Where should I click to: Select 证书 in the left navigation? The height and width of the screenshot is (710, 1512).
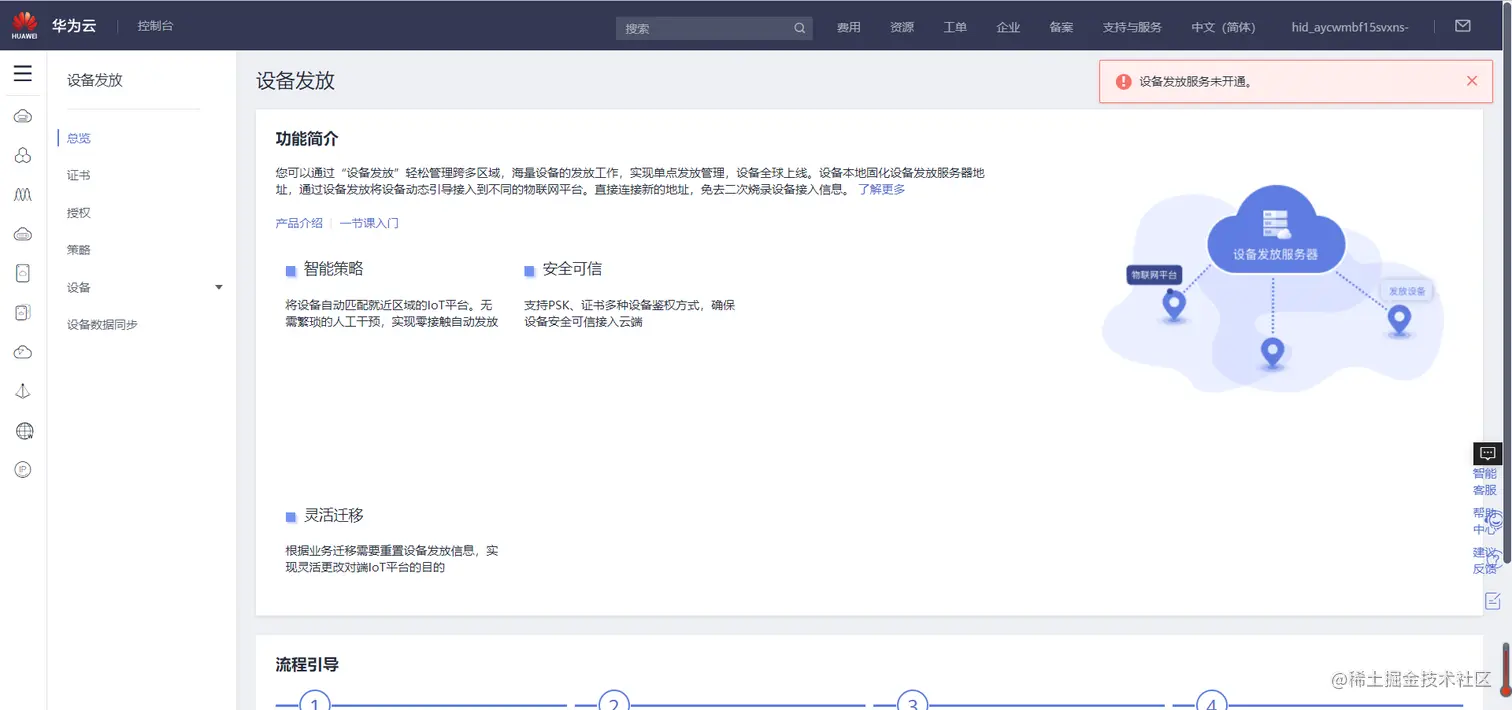[x=78, y=174]
